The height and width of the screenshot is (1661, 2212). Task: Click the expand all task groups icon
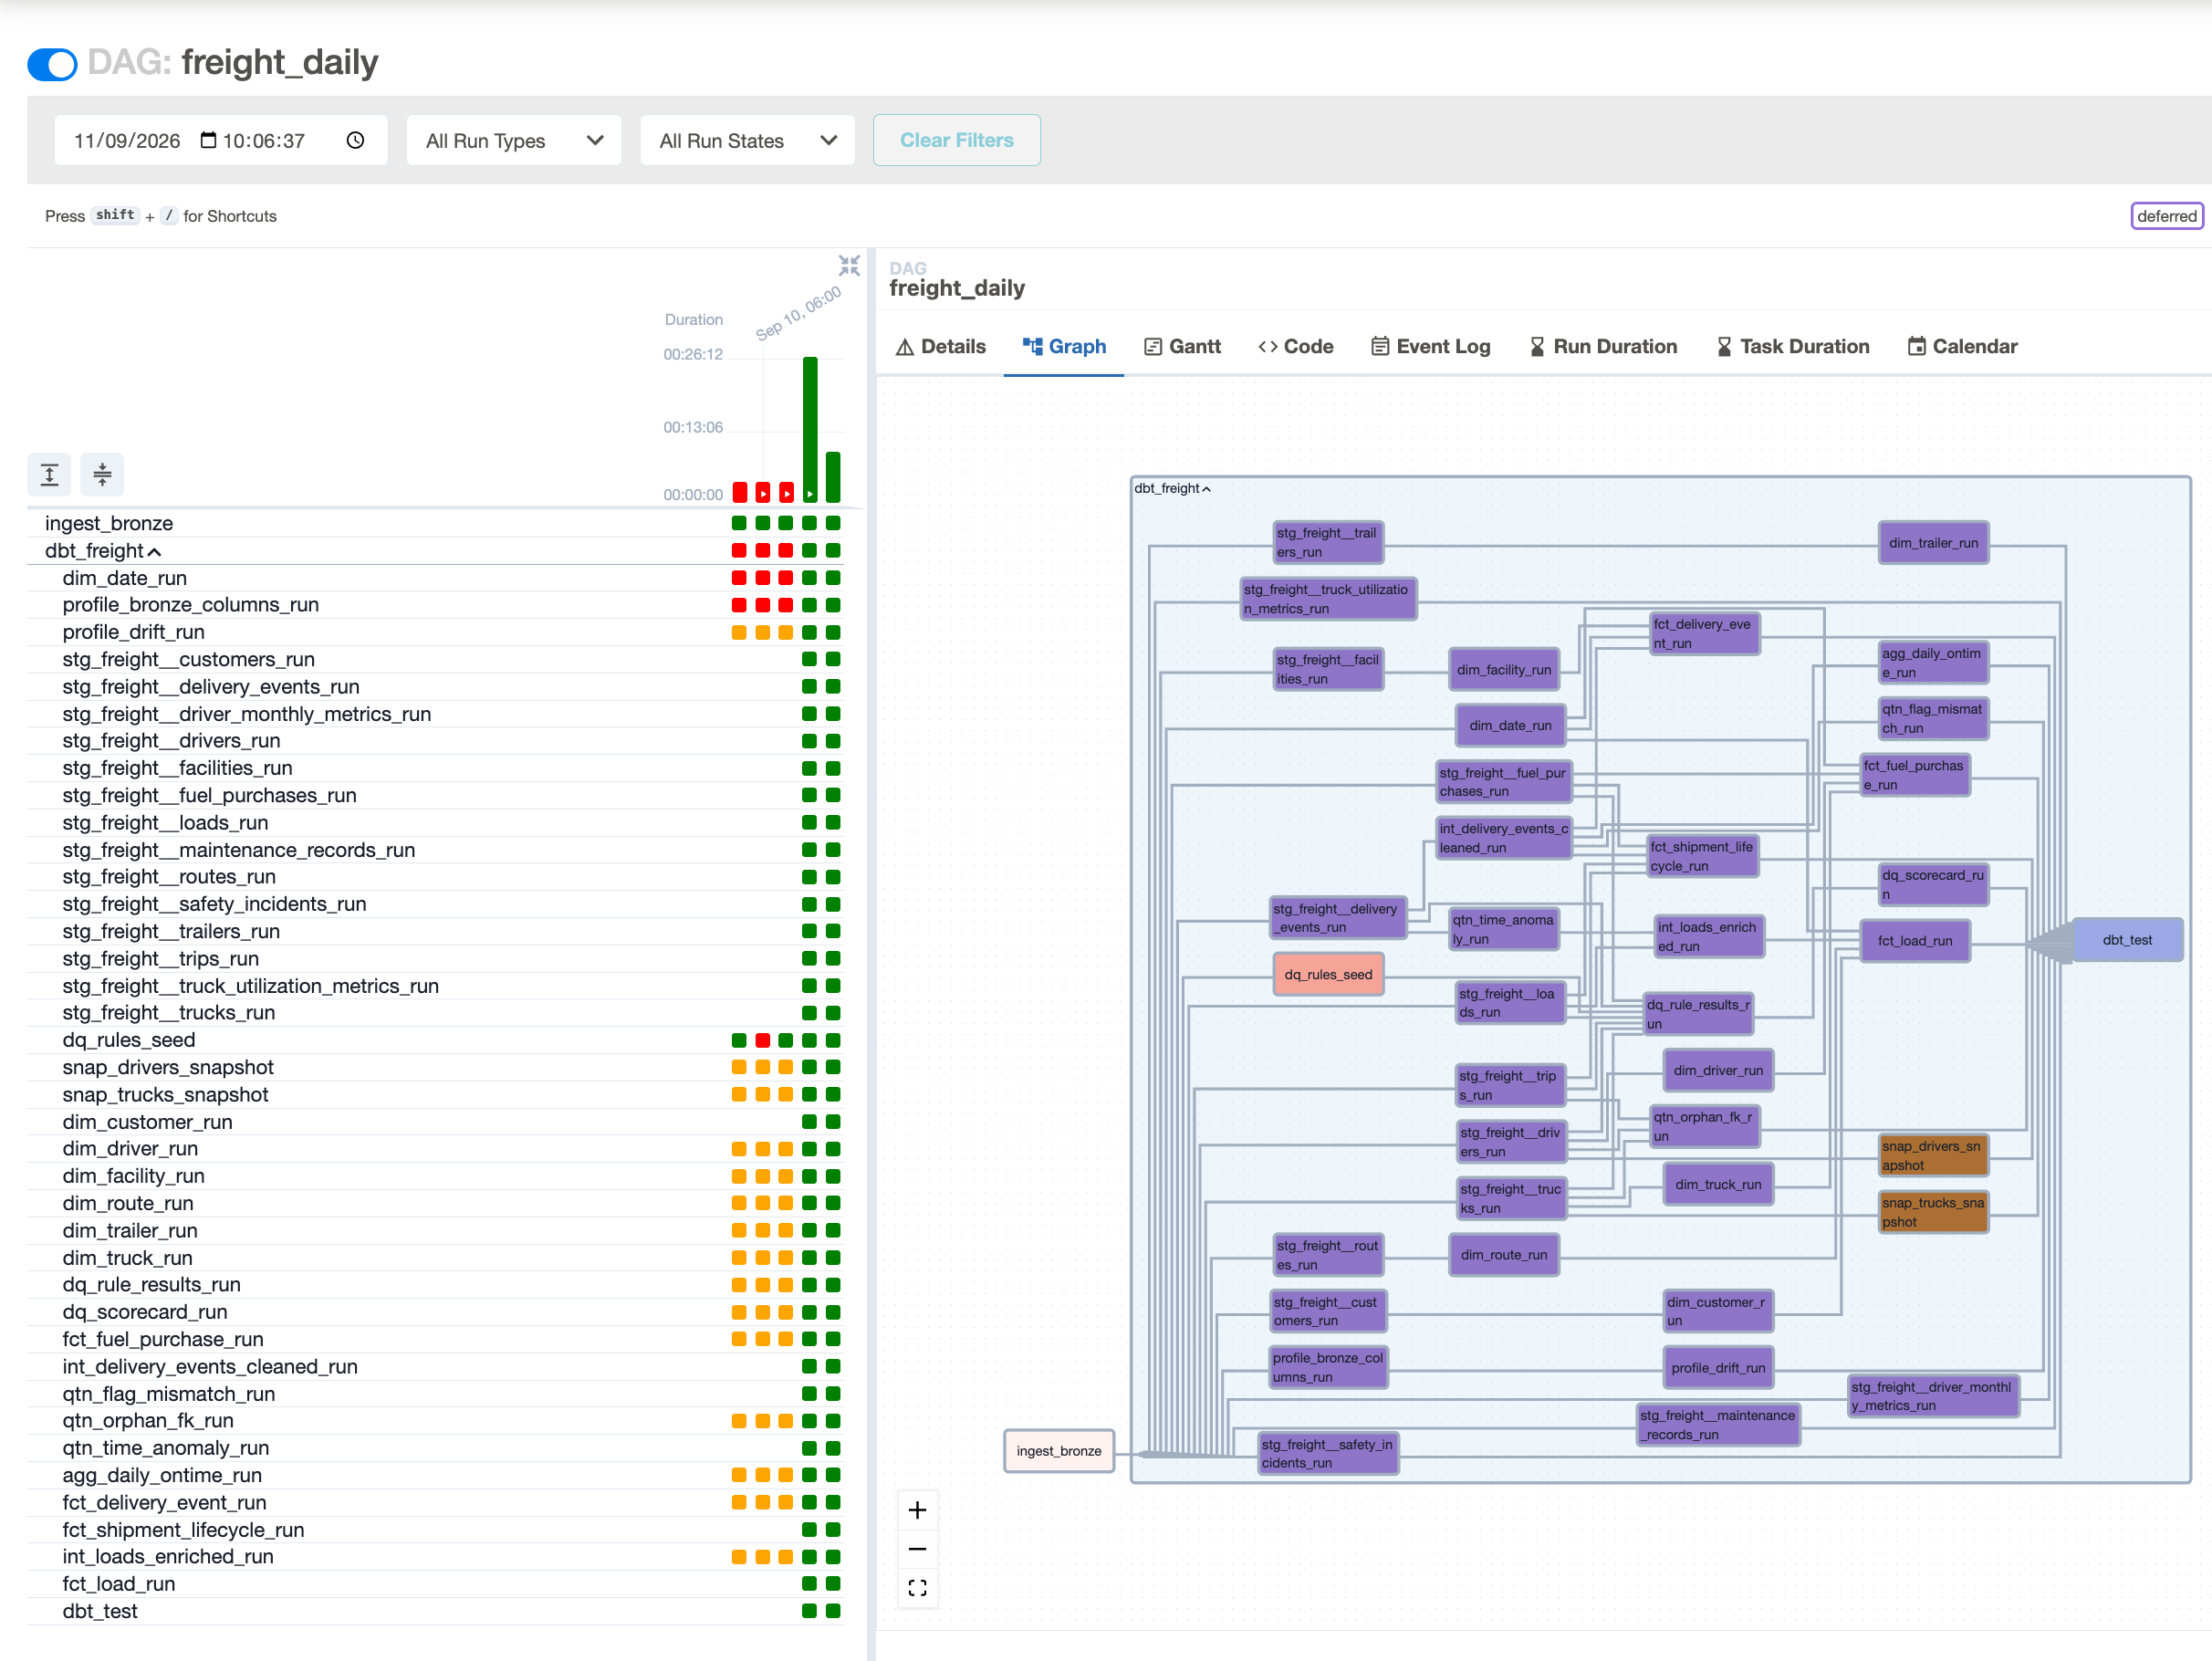(49, 474)
